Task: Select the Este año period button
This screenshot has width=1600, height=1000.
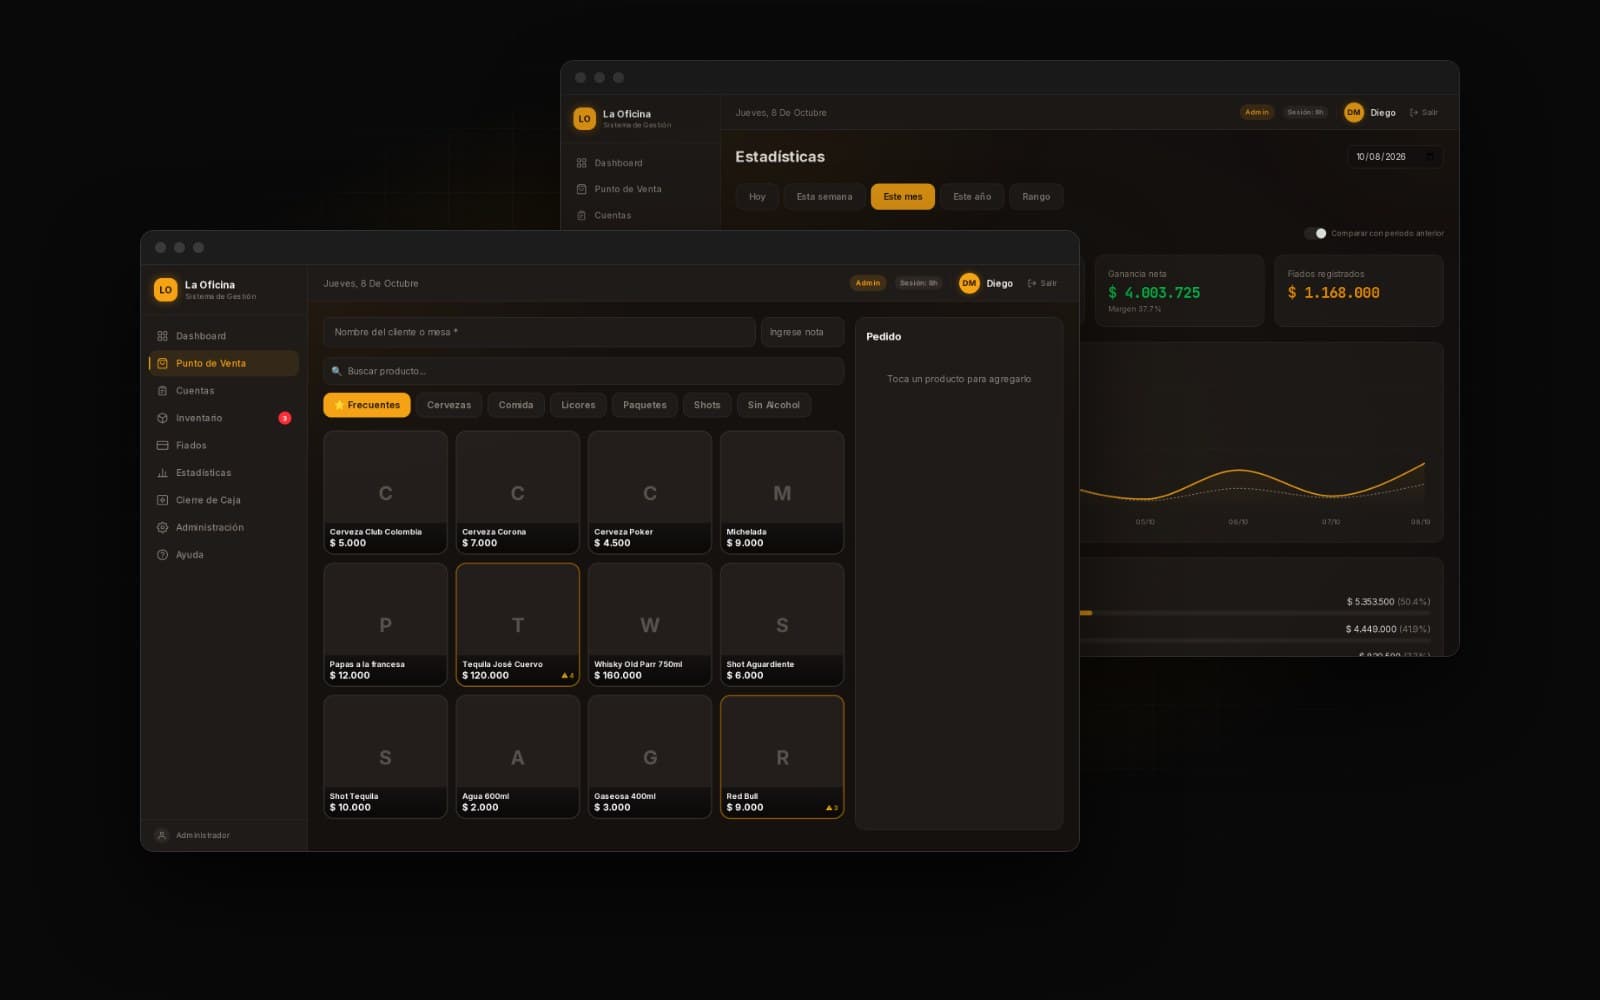Action: point(972,197)
